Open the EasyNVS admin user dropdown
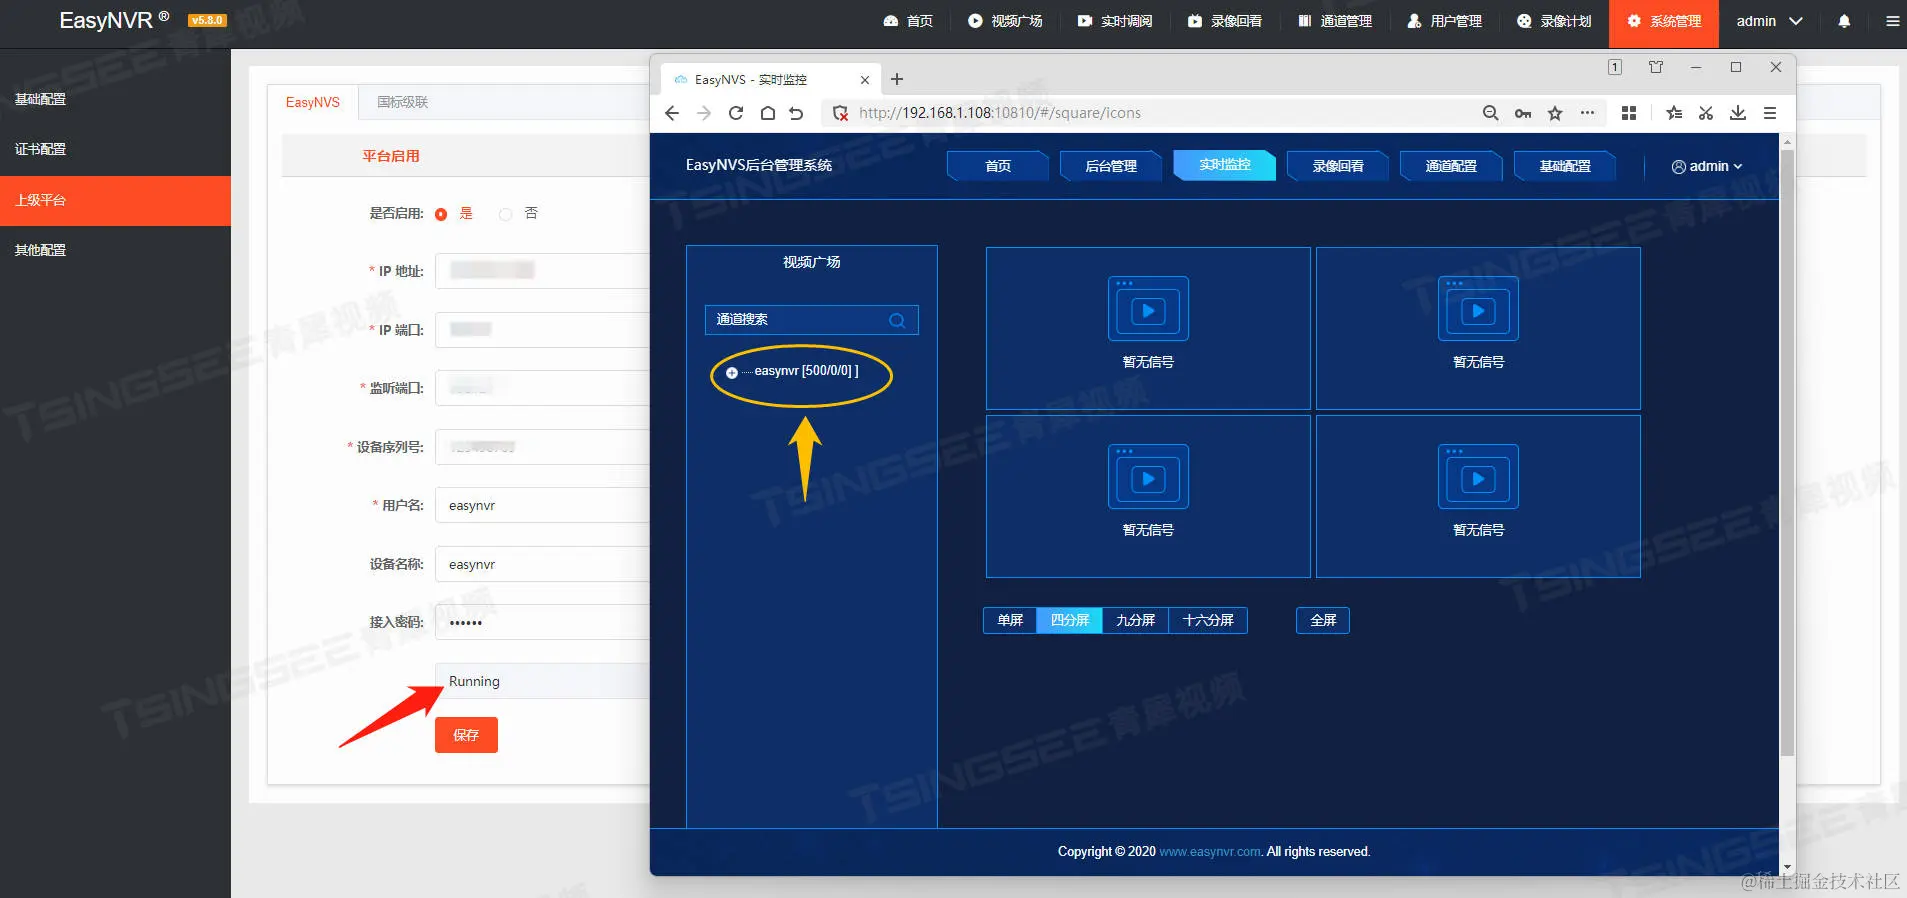 point(1707,166)
